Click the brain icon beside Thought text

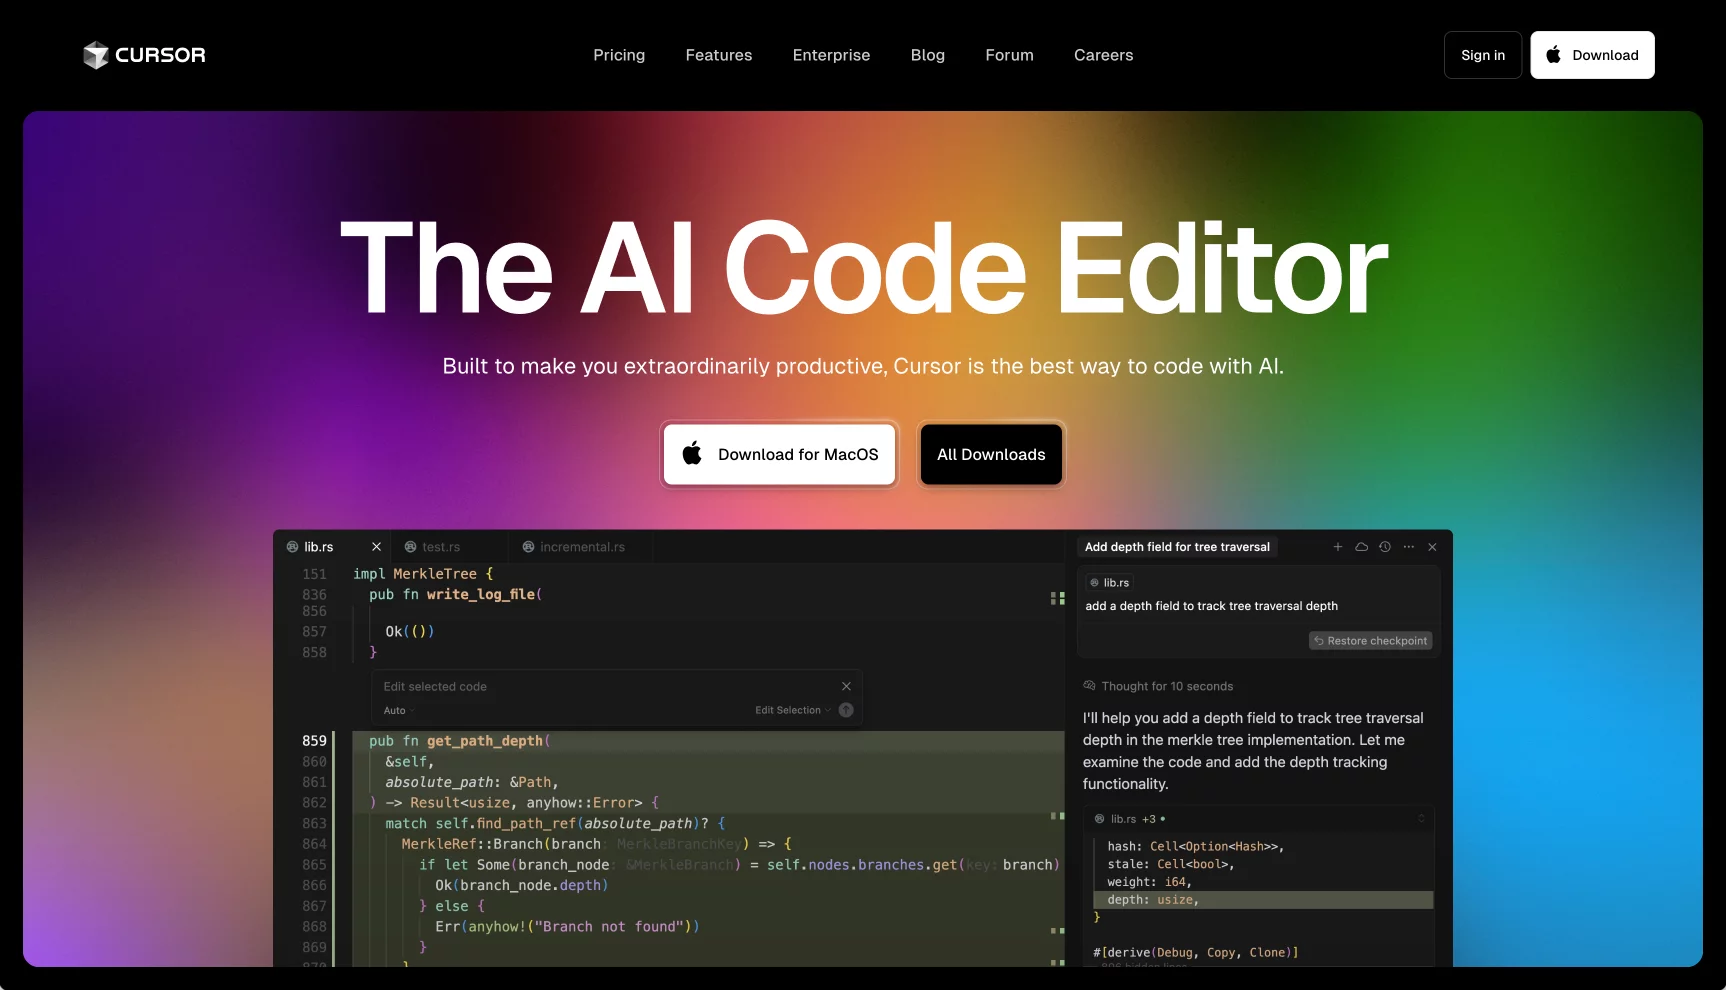coord(1089,686)
